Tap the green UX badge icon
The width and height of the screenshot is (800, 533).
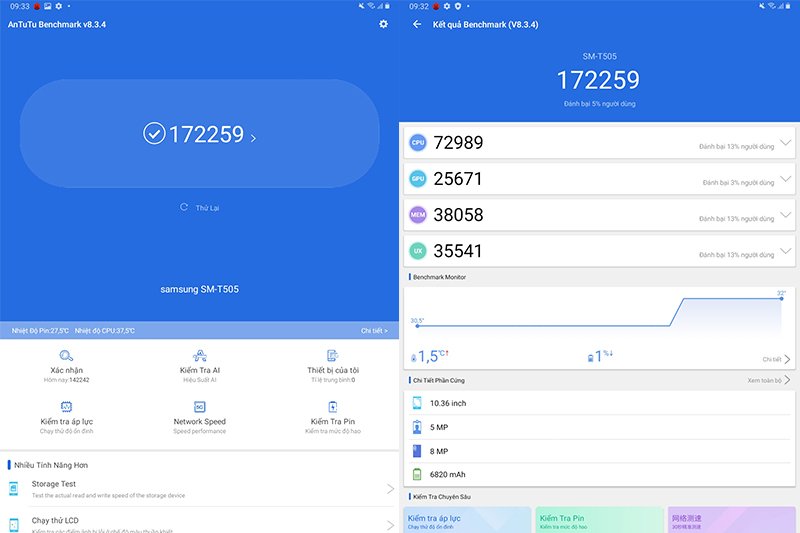(x=418, y=251)
